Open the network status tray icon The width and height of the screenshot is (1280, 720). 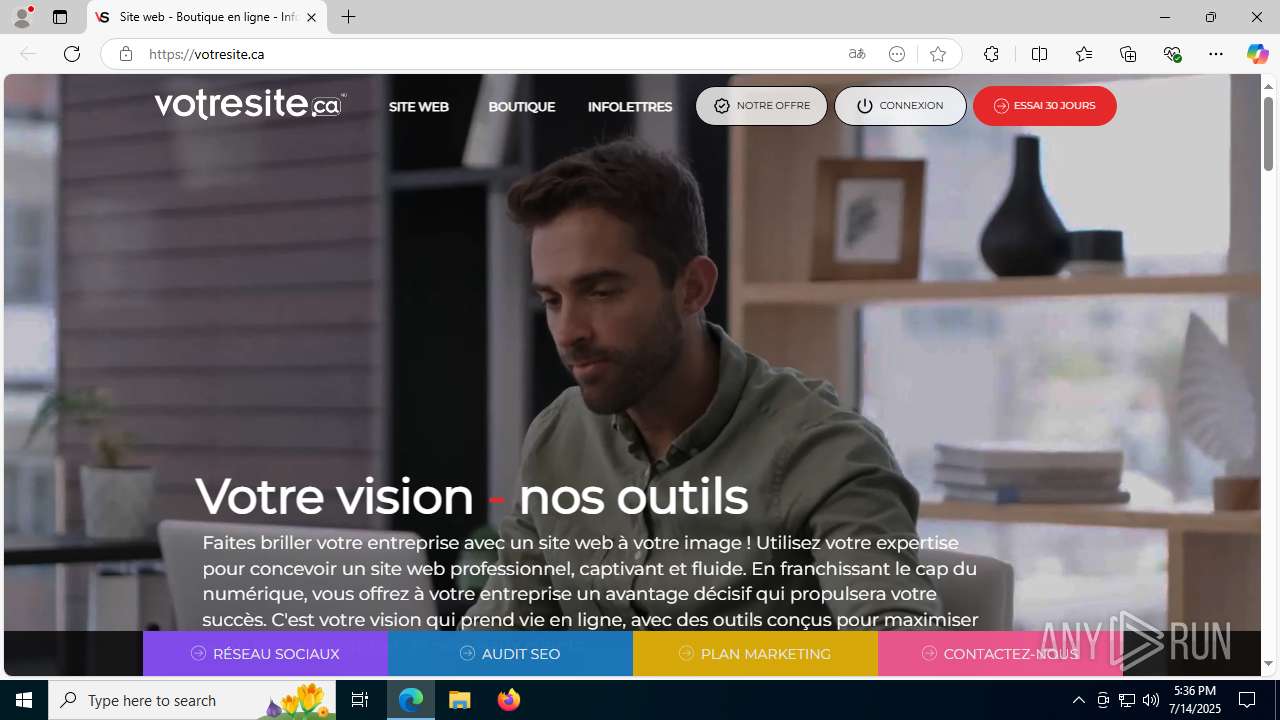pyautogui.click(x=1126, y=700)
